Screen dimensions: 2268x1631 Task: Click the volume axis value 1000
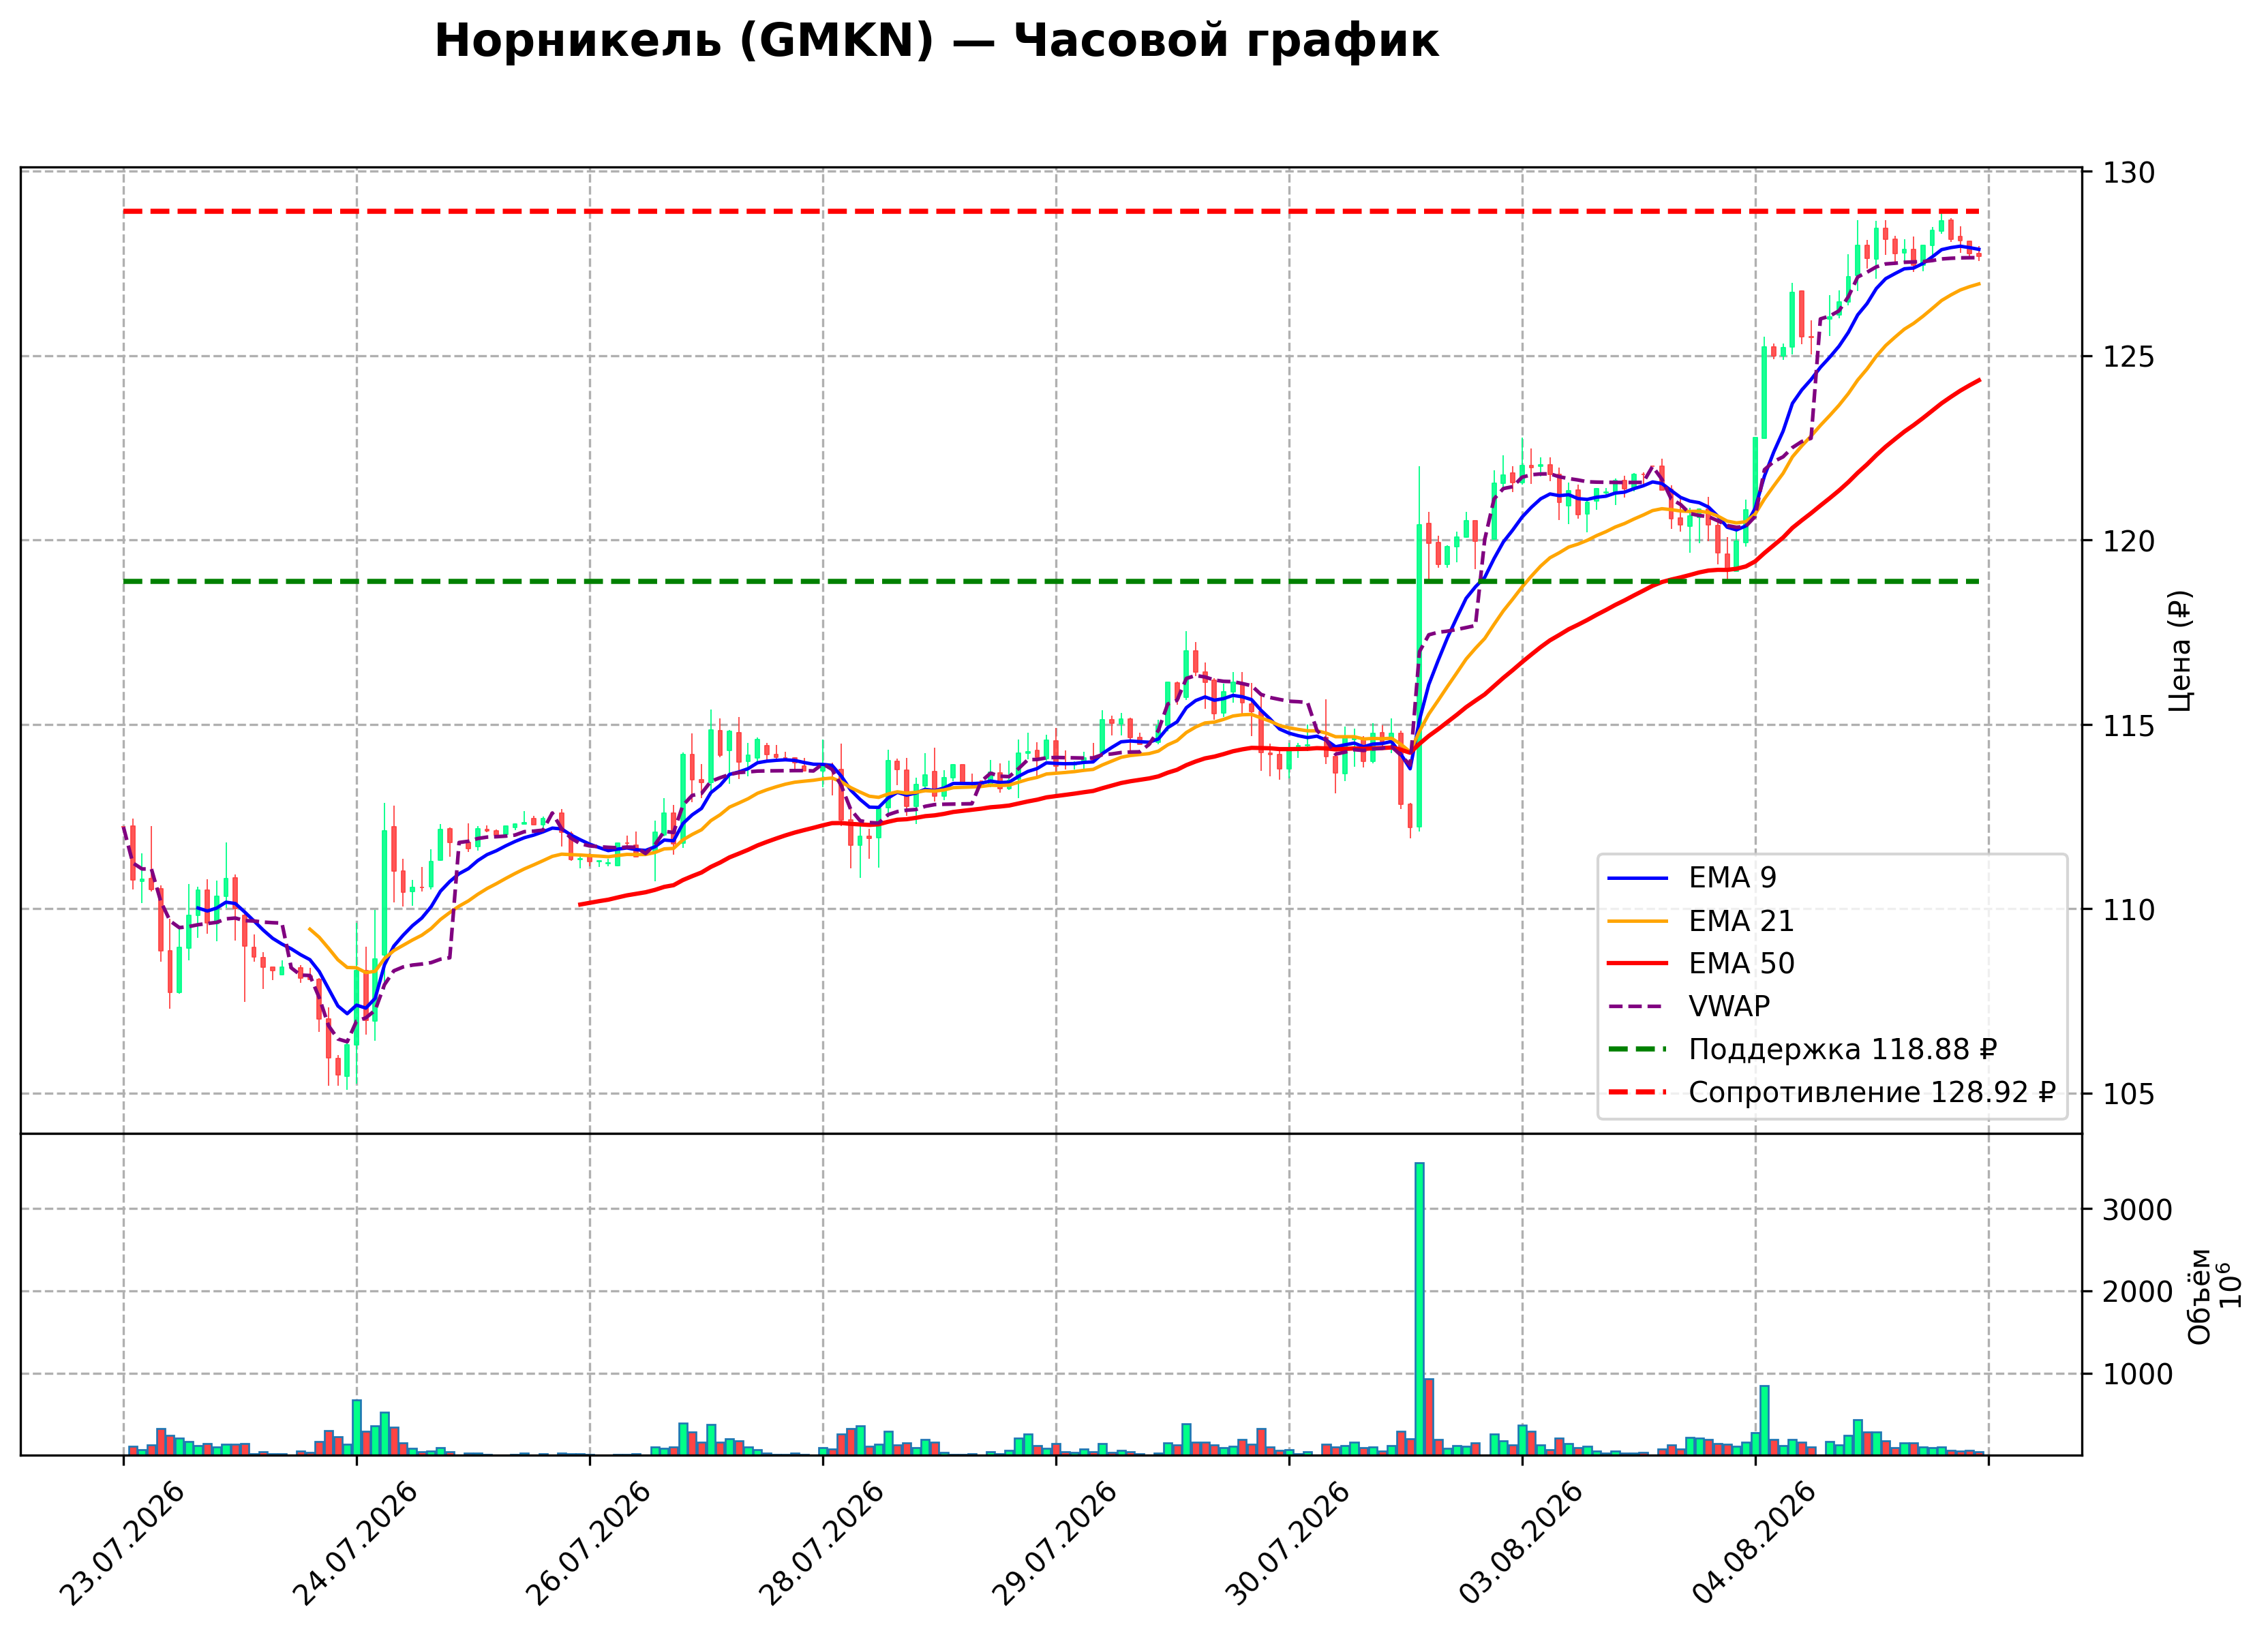click(x=2138, y=1375)
